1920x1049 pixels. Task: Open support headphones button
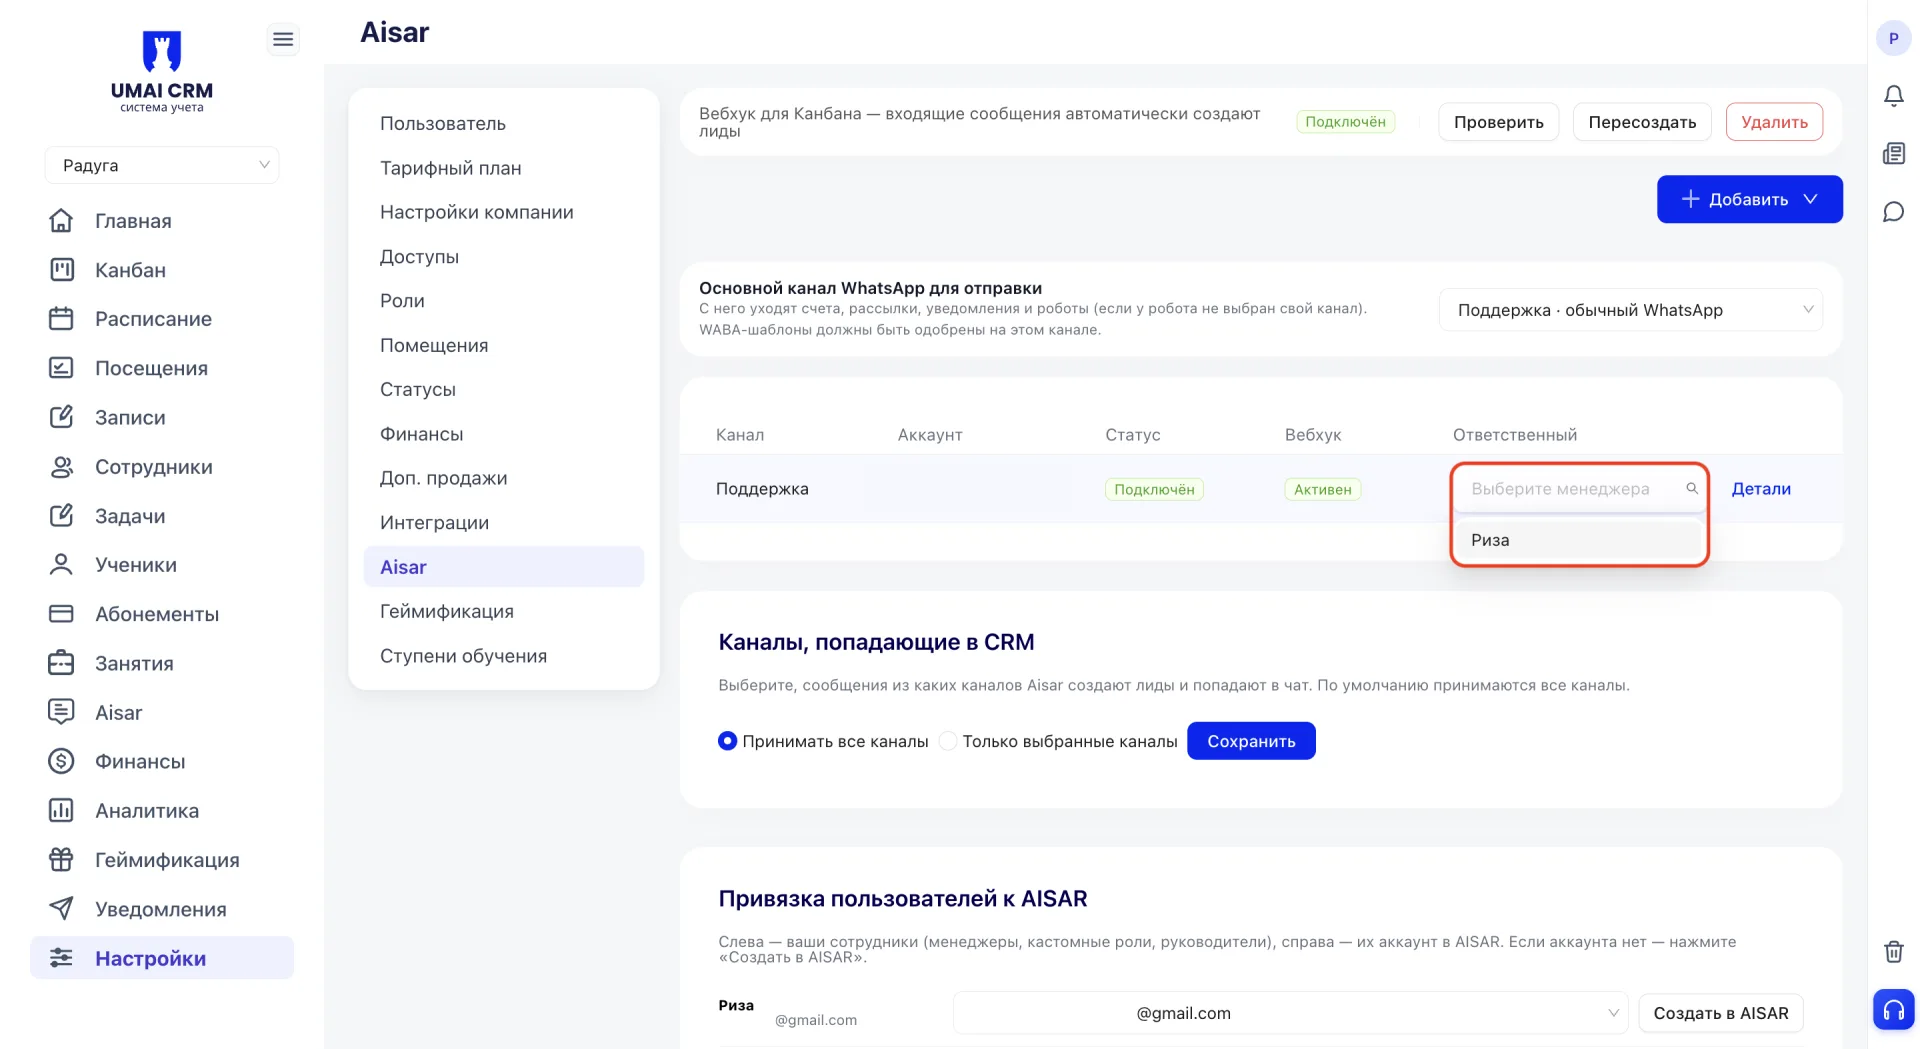(x=1893, y=1009)
